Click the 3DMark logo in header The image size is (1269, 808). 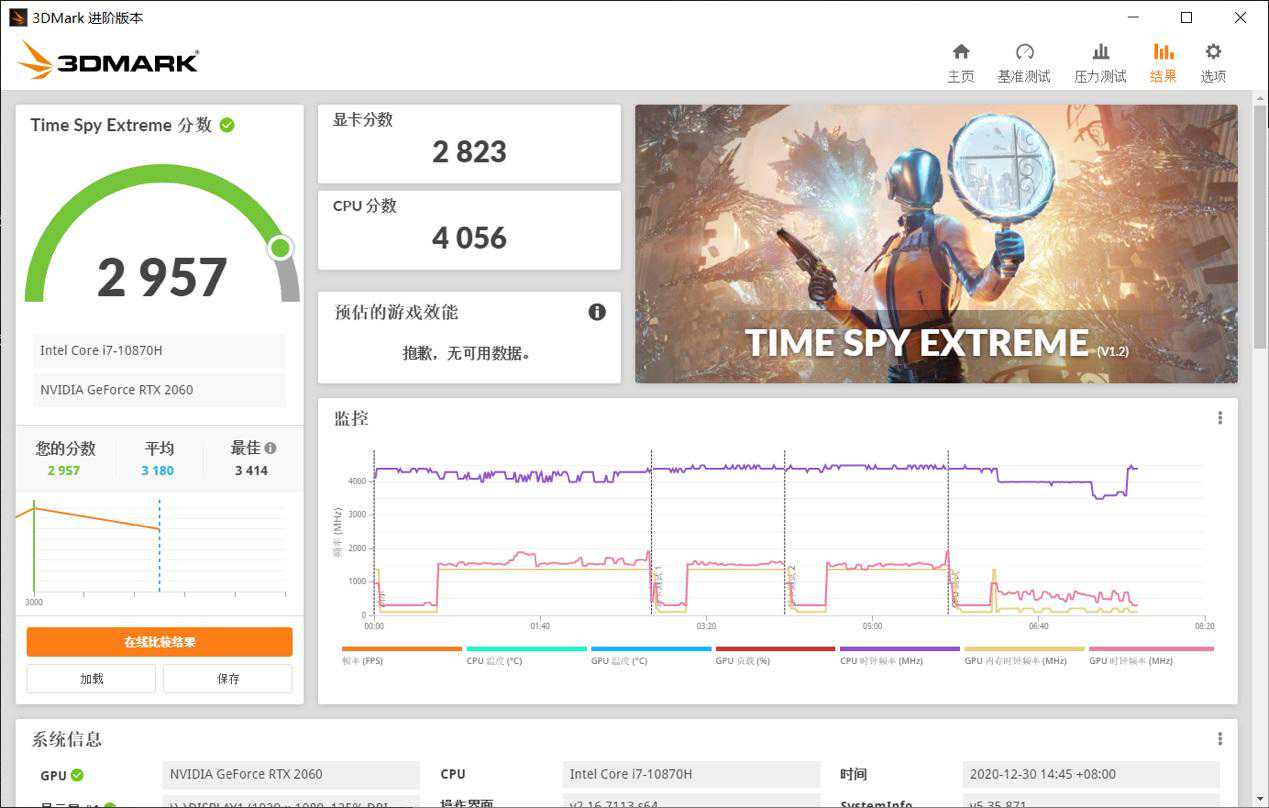[x=108, y=61]
